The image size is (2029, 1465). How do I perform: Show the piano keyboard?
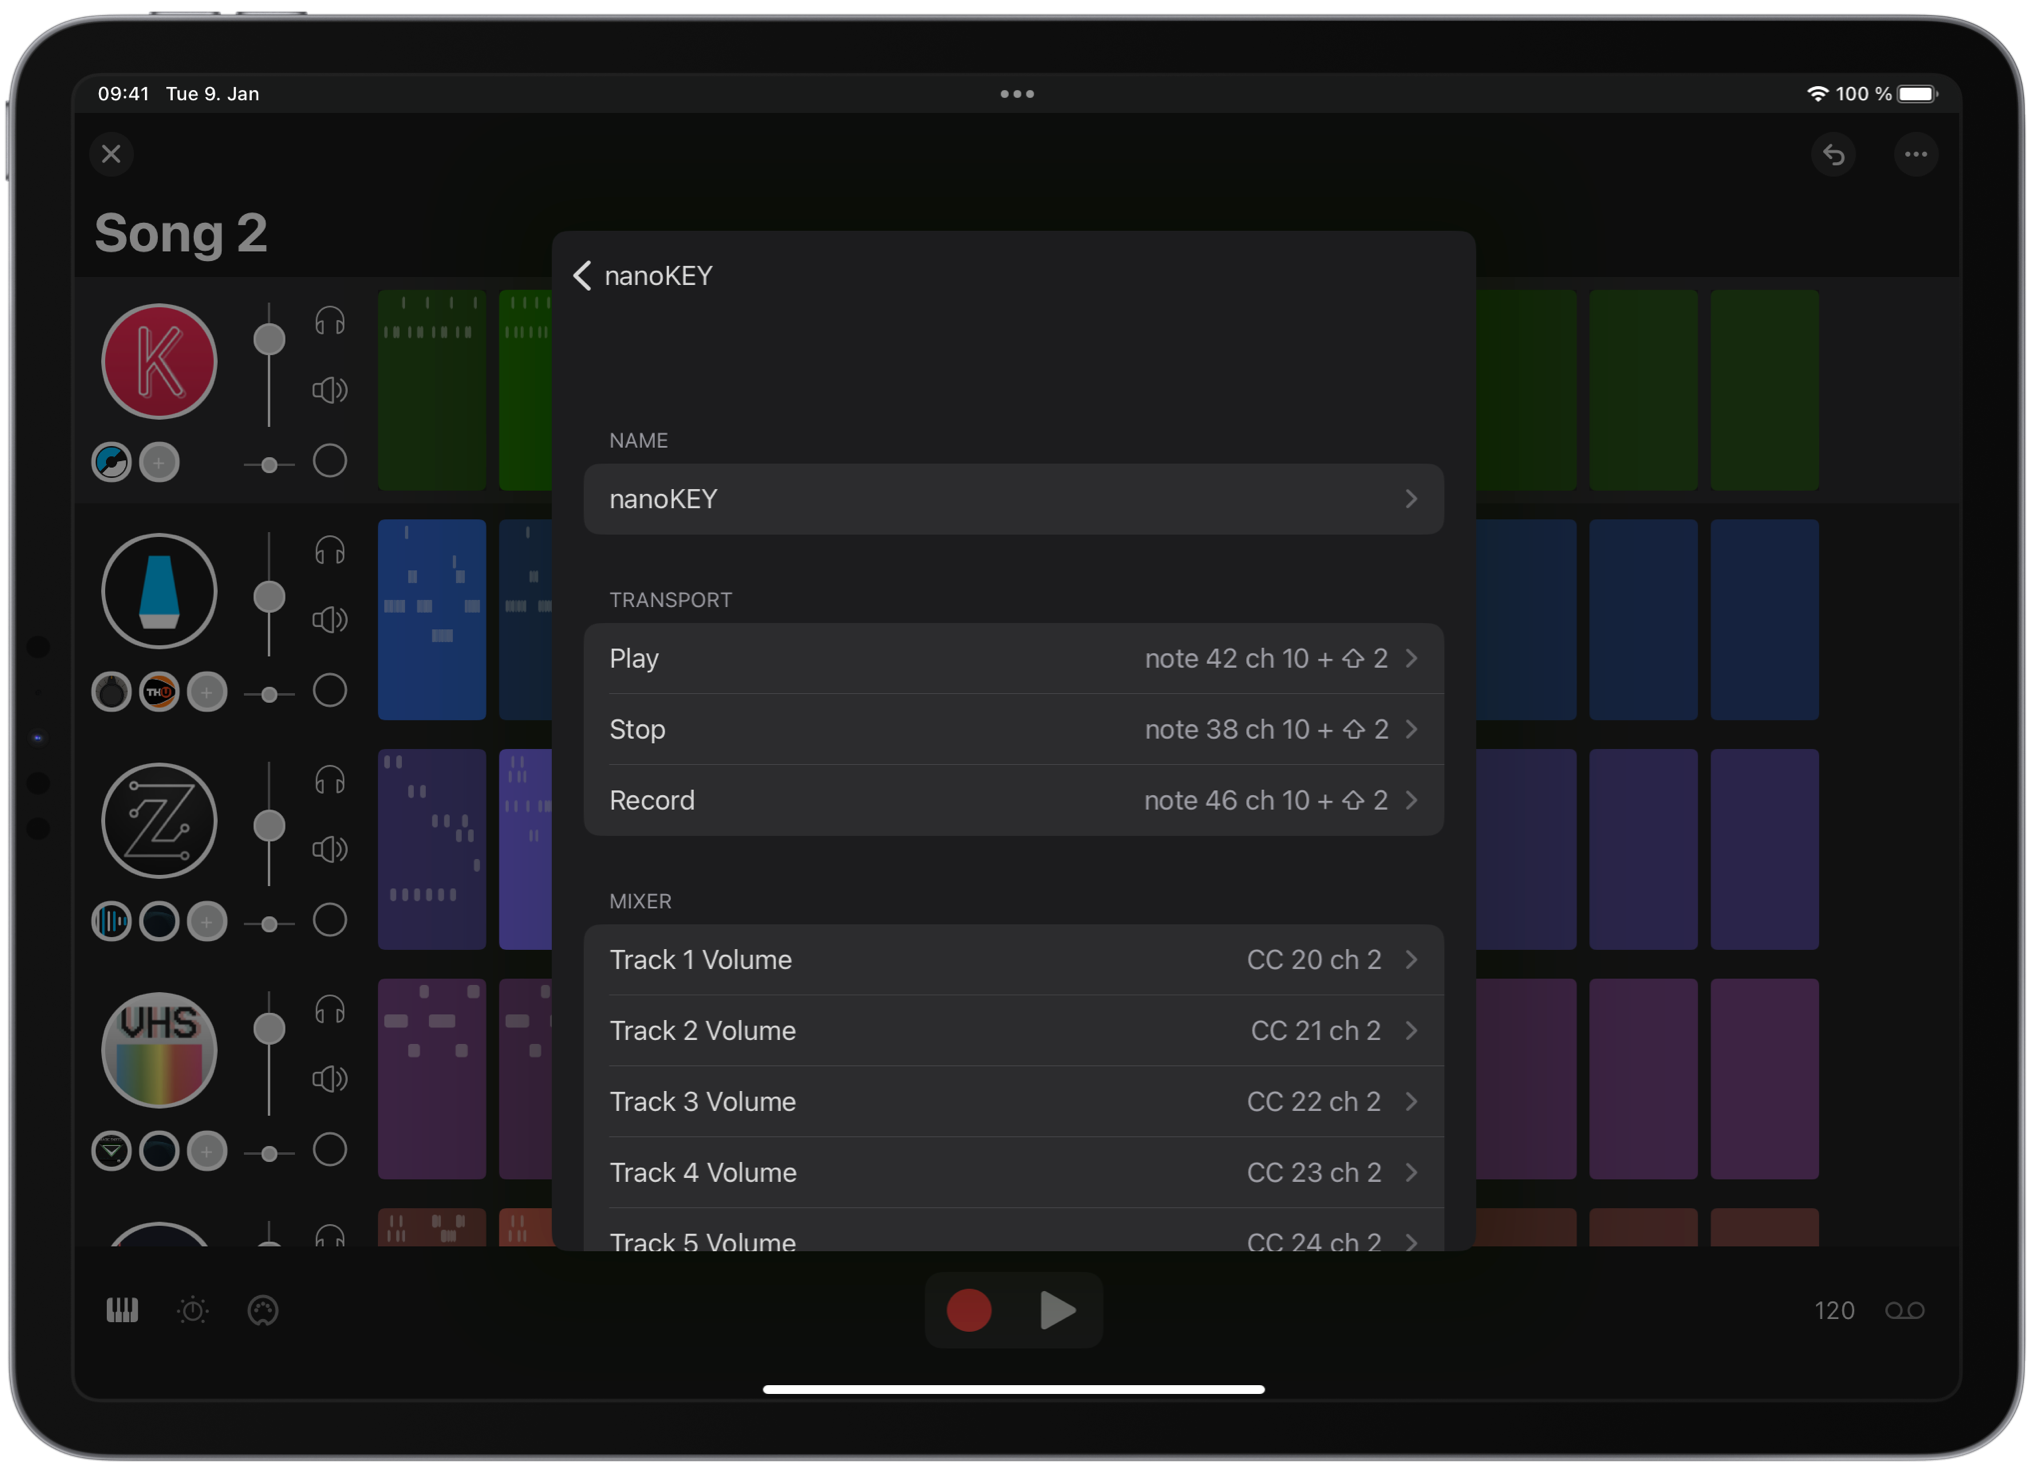[x=122, y=1310]
